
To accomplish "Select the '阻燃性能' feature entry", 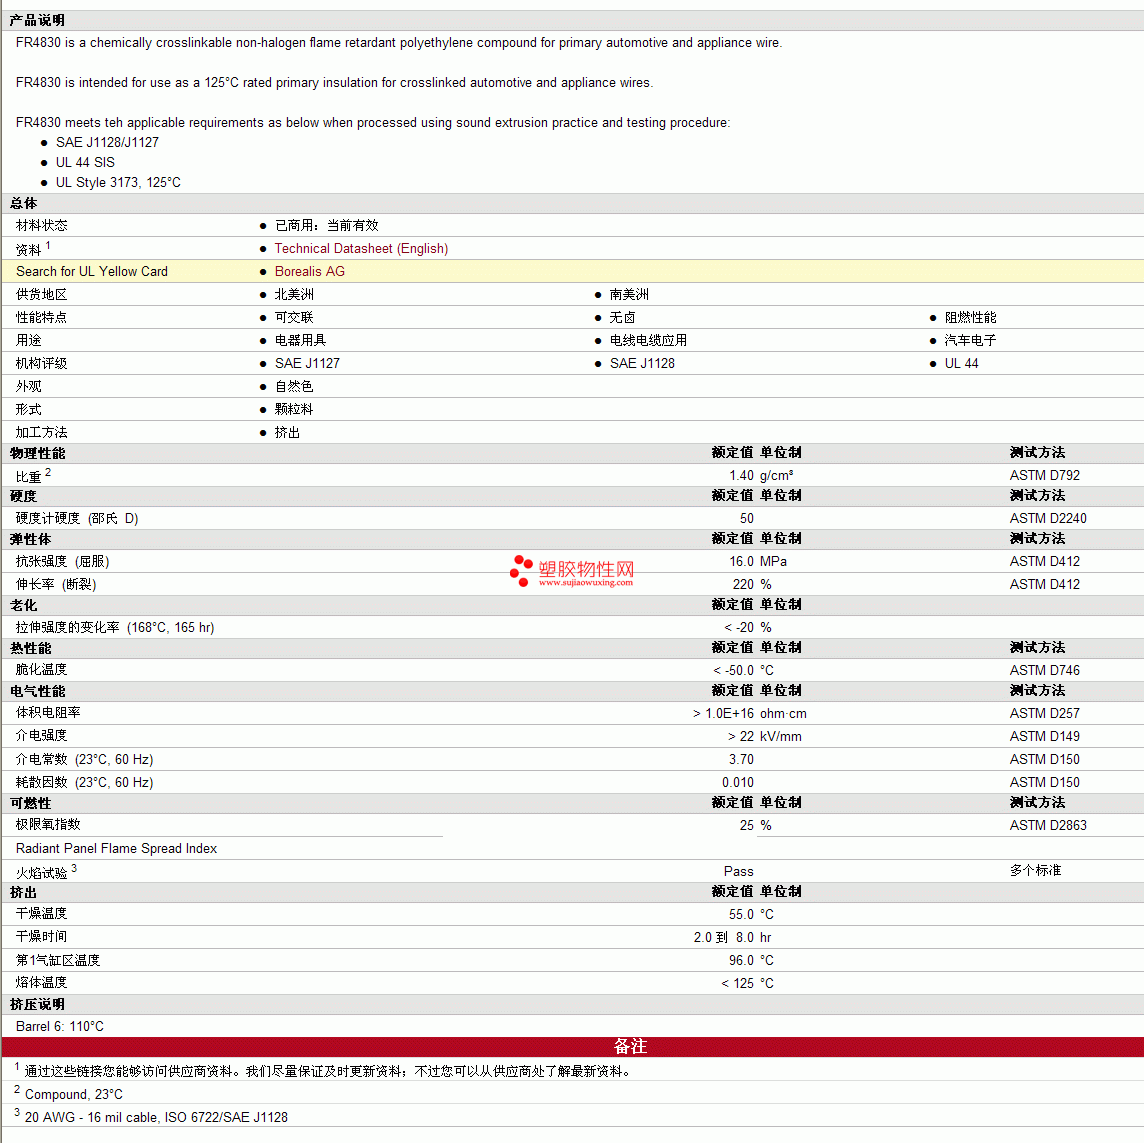I will pos(970,317).
